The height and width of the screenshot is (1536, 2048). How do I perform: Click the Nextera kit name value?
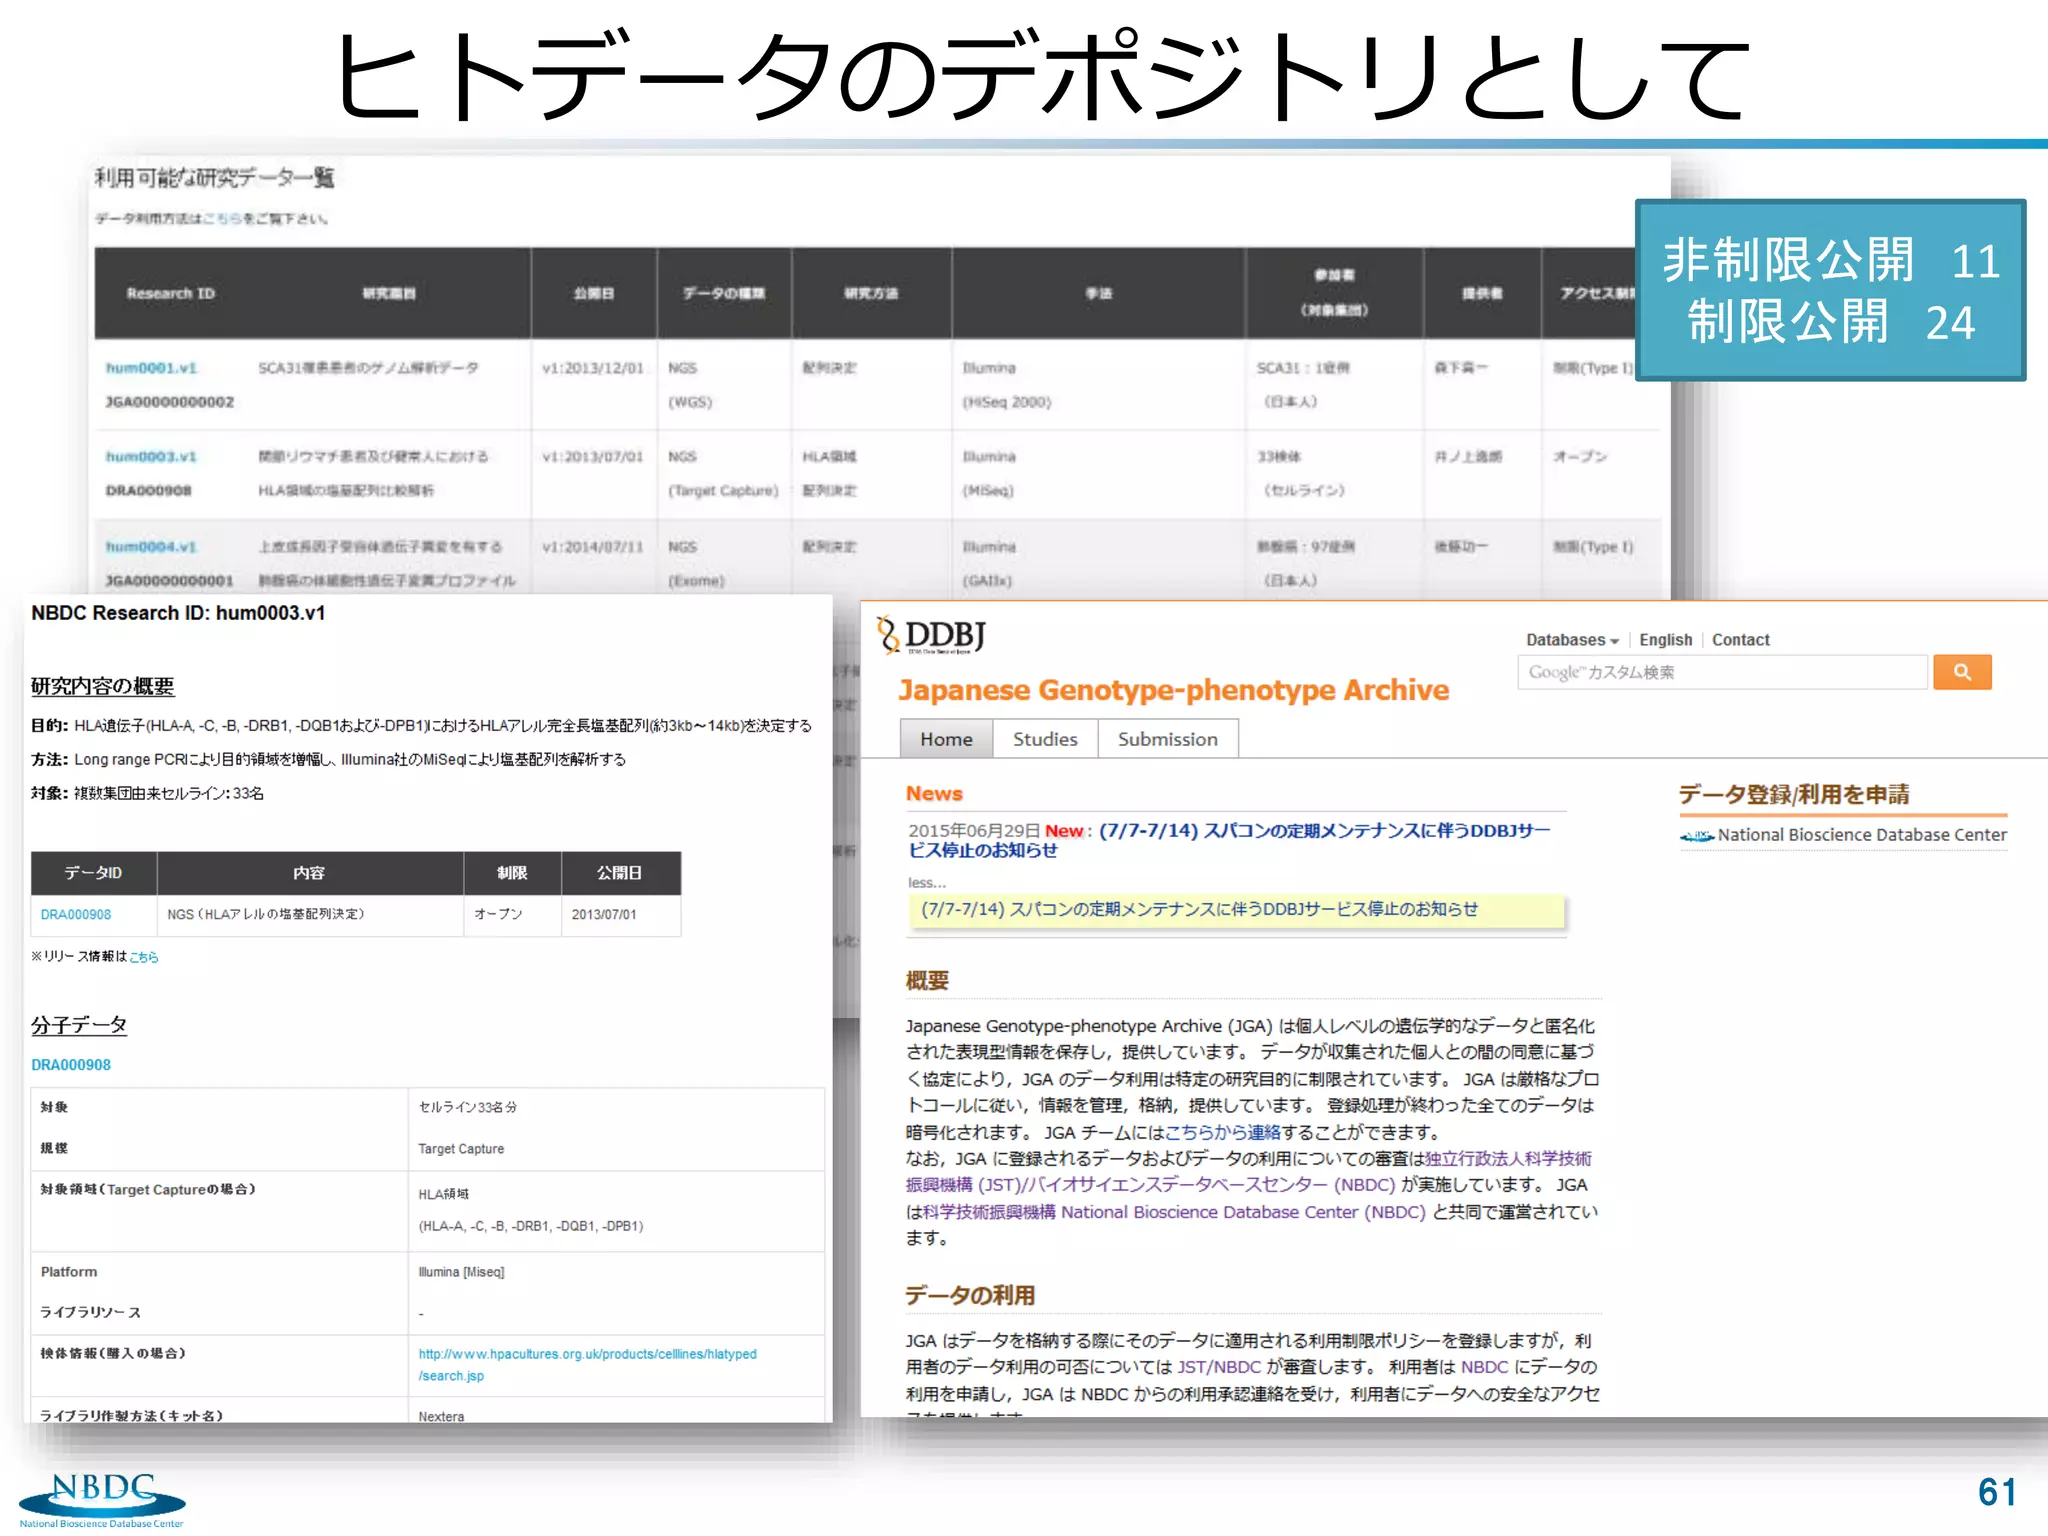click(441, 1416)
